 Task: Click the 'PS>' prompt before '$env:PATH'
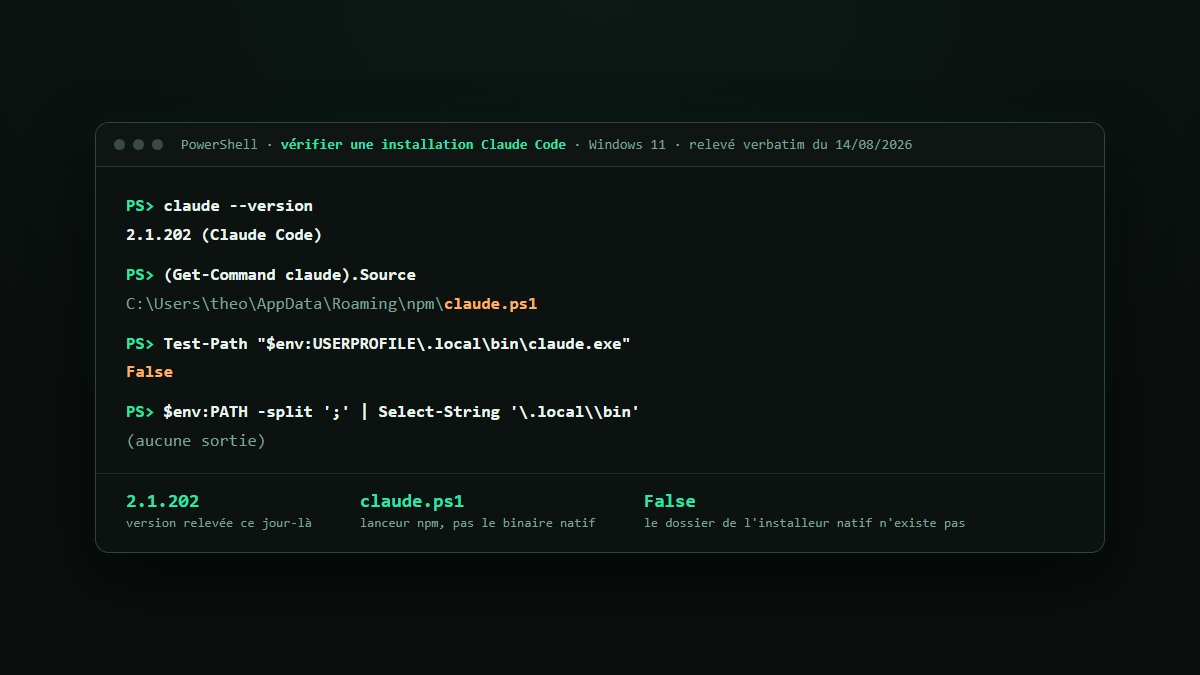pyautogui.click(x=140, y=412)
